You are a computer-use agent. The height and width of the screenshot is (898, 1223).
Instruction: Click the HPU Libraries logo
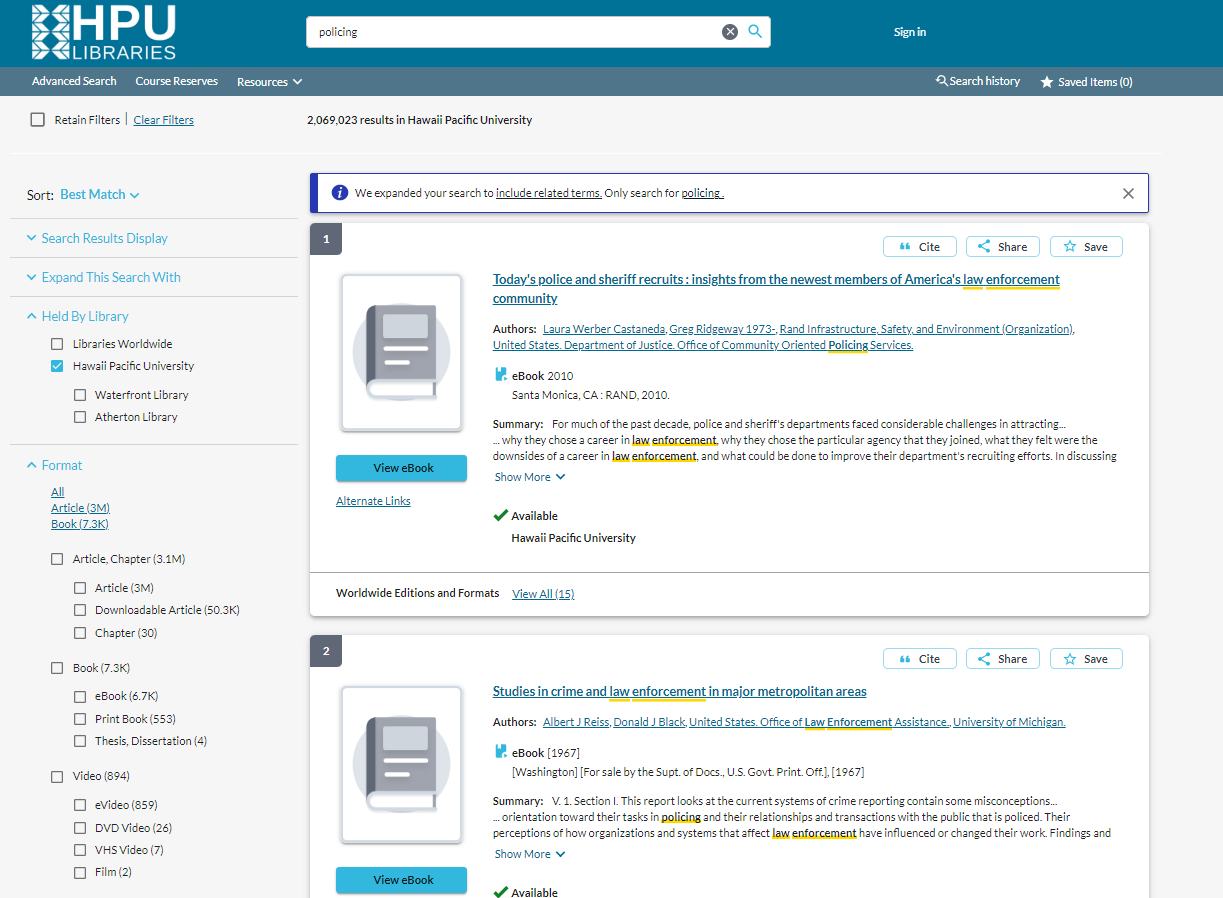tap(104, 32)
